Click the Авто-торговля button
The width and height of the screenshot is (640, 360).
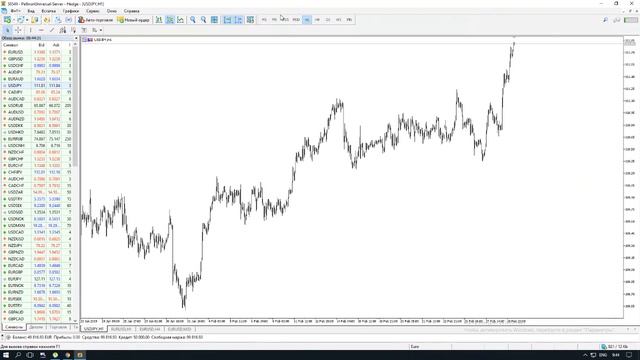point(96,20)
